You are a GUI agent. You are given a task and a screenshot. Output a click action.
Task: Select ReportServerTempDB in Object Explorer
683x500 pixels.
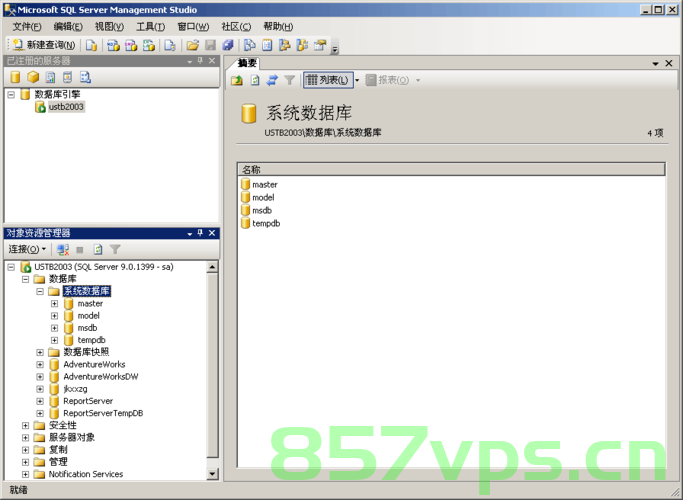click(103, 413)
